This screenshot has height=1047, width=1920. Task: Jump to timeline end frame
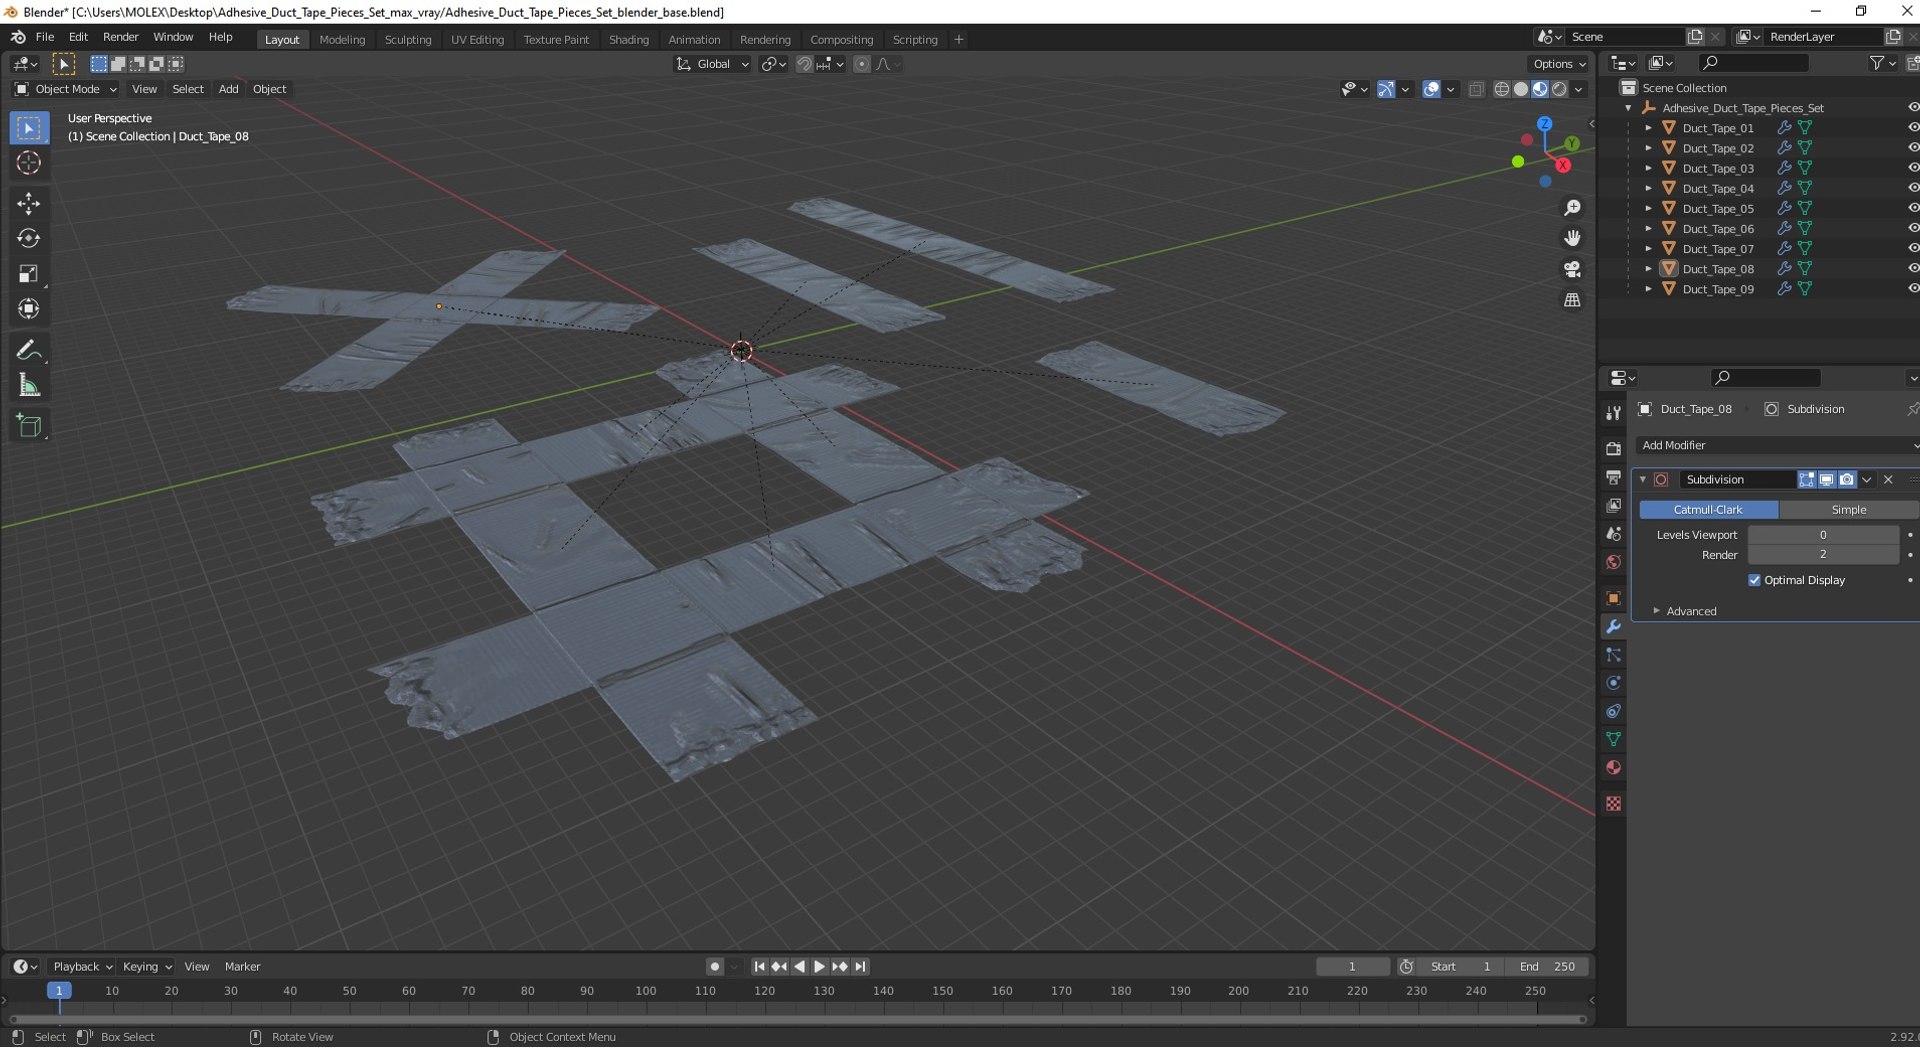click(x=861, y=966)
